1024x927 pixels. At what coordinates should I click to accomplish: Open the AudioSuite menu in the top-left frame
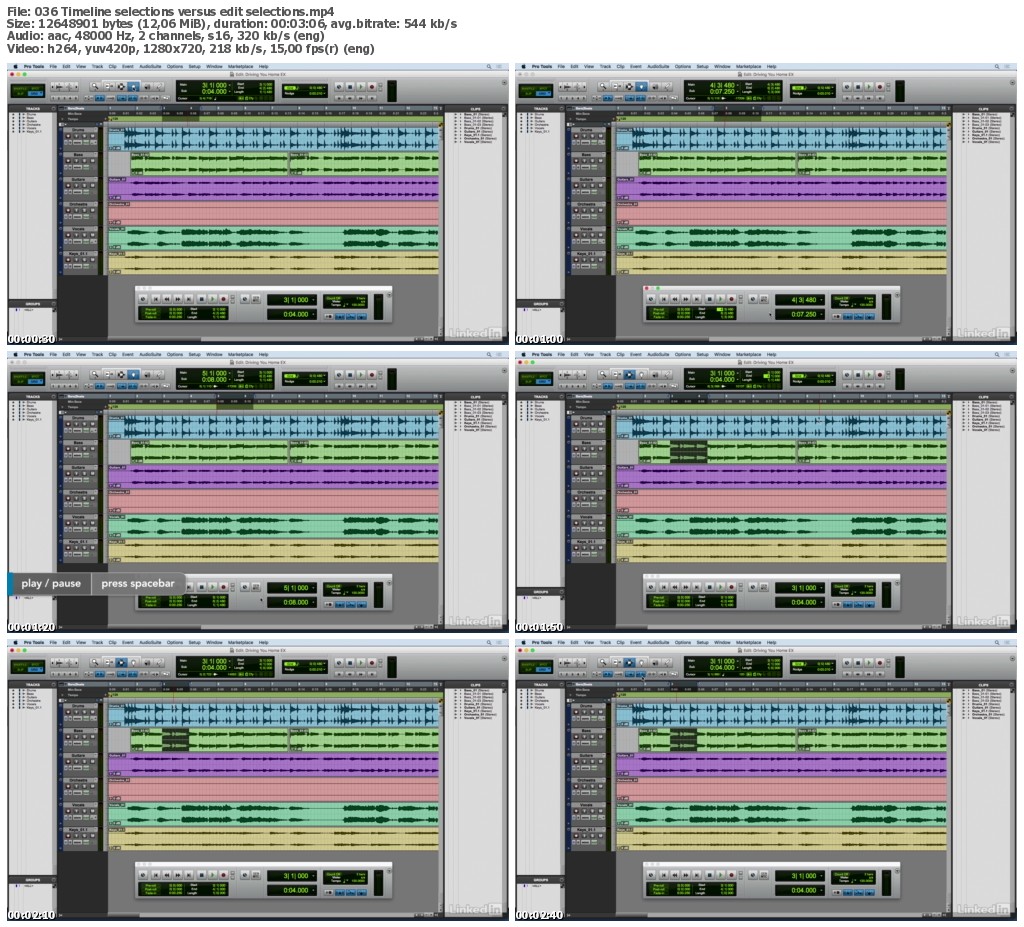150,66
